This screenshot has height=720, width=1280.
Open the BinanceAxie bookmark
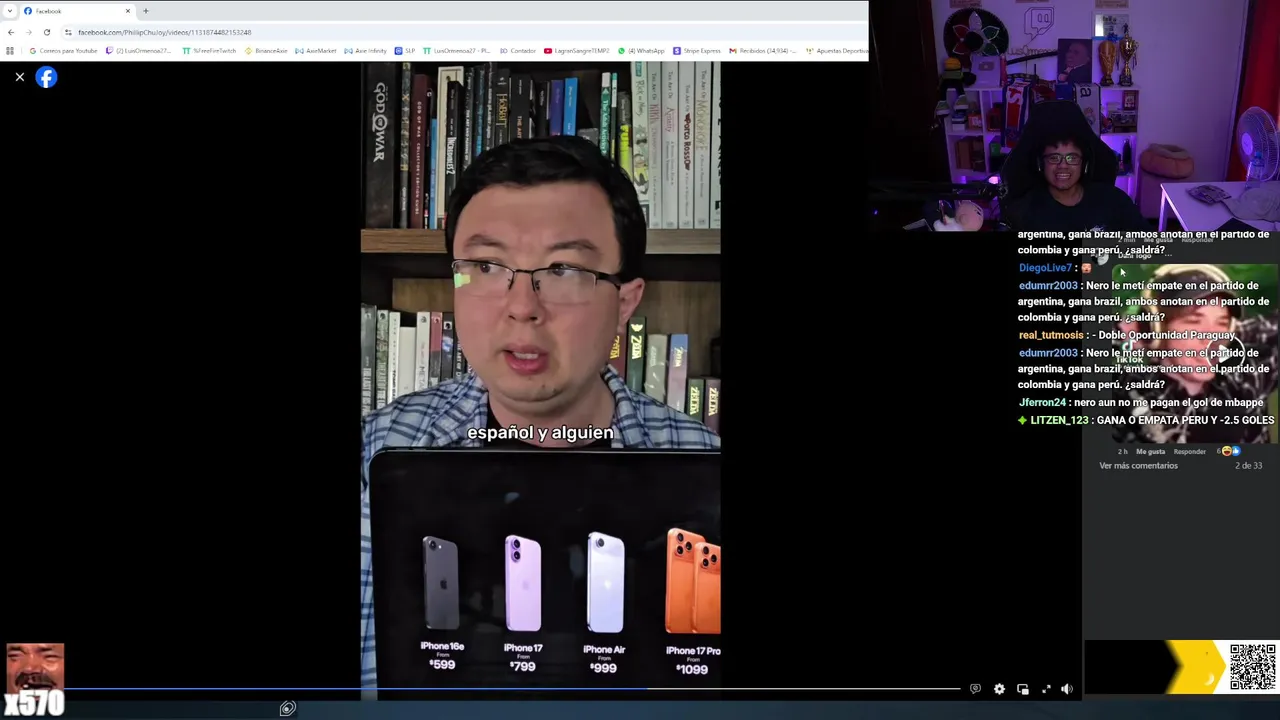point(266,51)
